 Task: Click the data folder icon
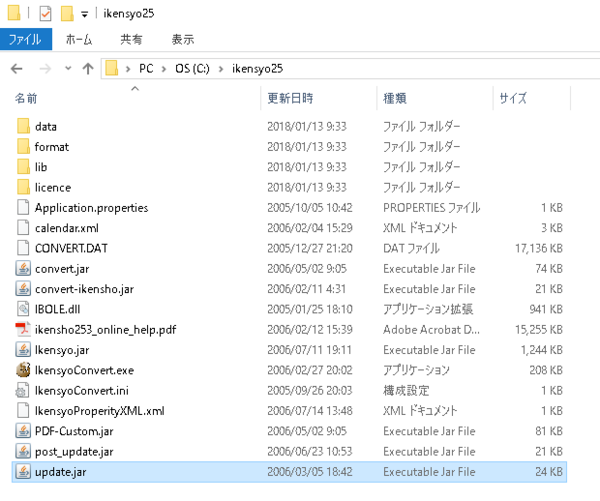click(23, 126)
